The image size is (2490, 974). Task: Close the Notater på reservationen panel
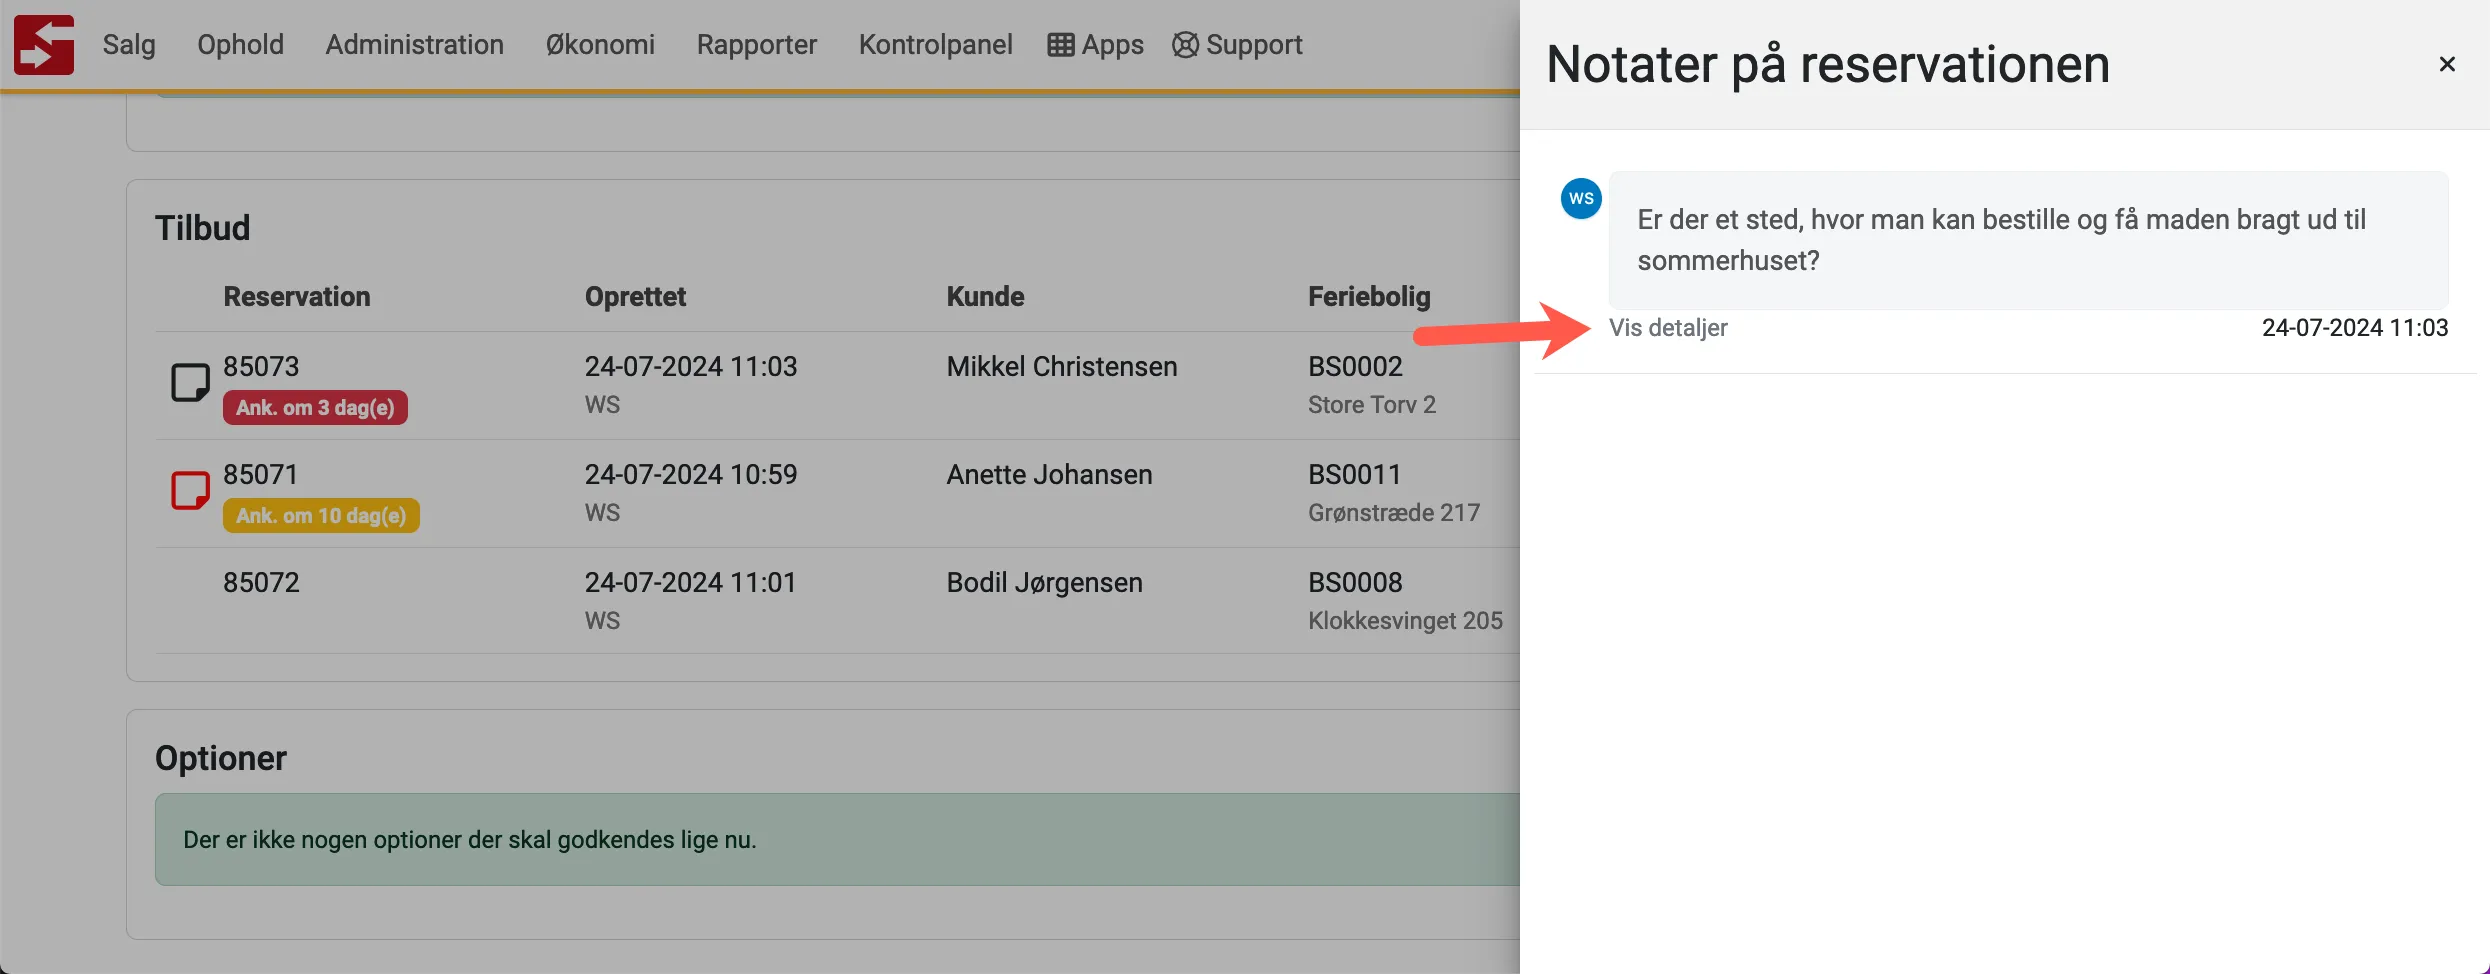click(2447, 63)
